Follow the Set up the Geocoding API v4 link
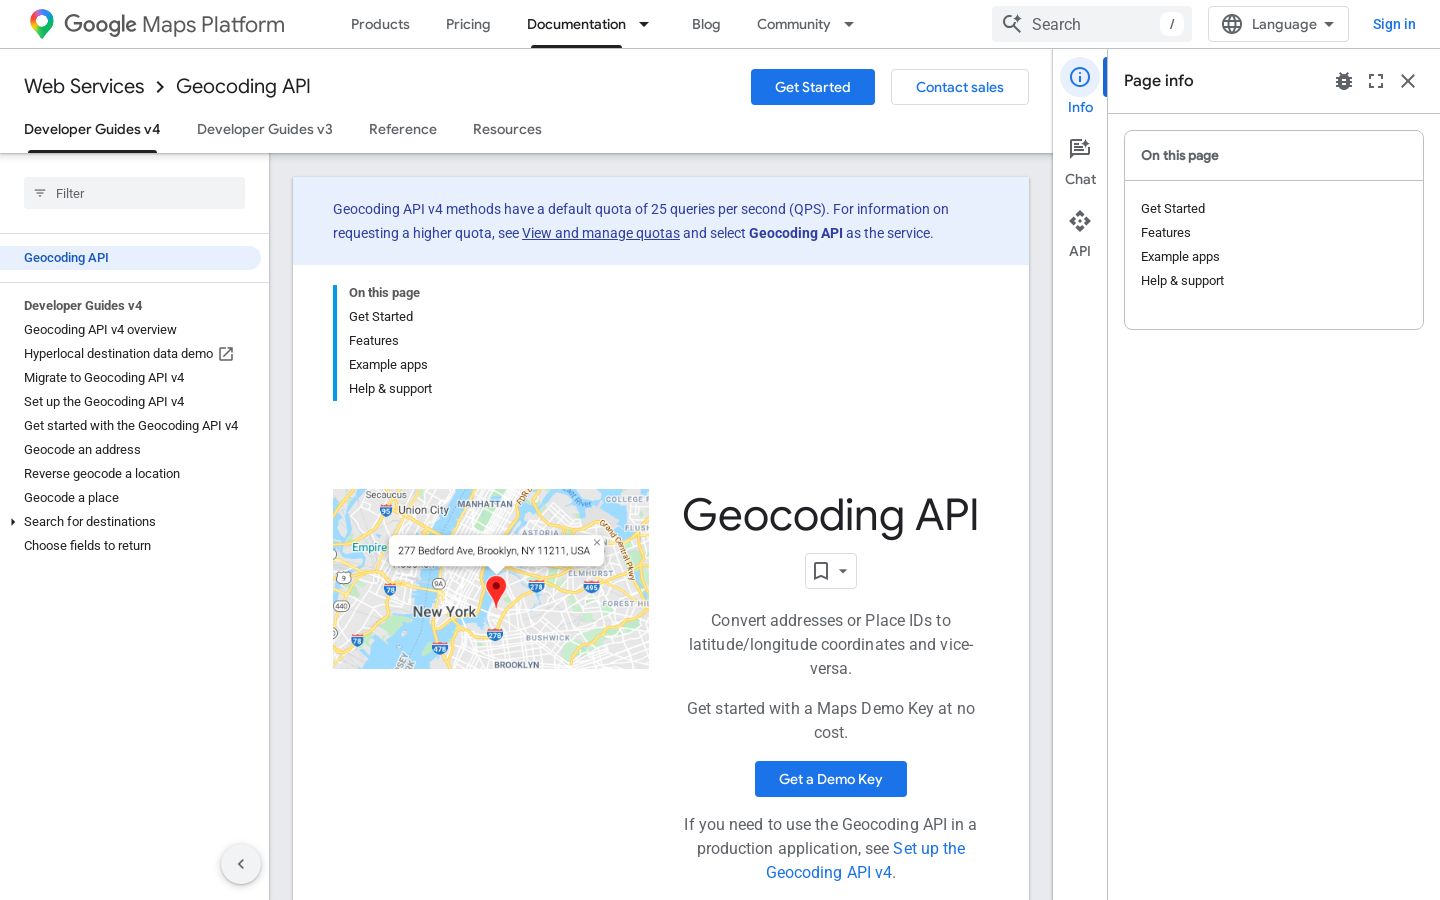 pos(866,860)
